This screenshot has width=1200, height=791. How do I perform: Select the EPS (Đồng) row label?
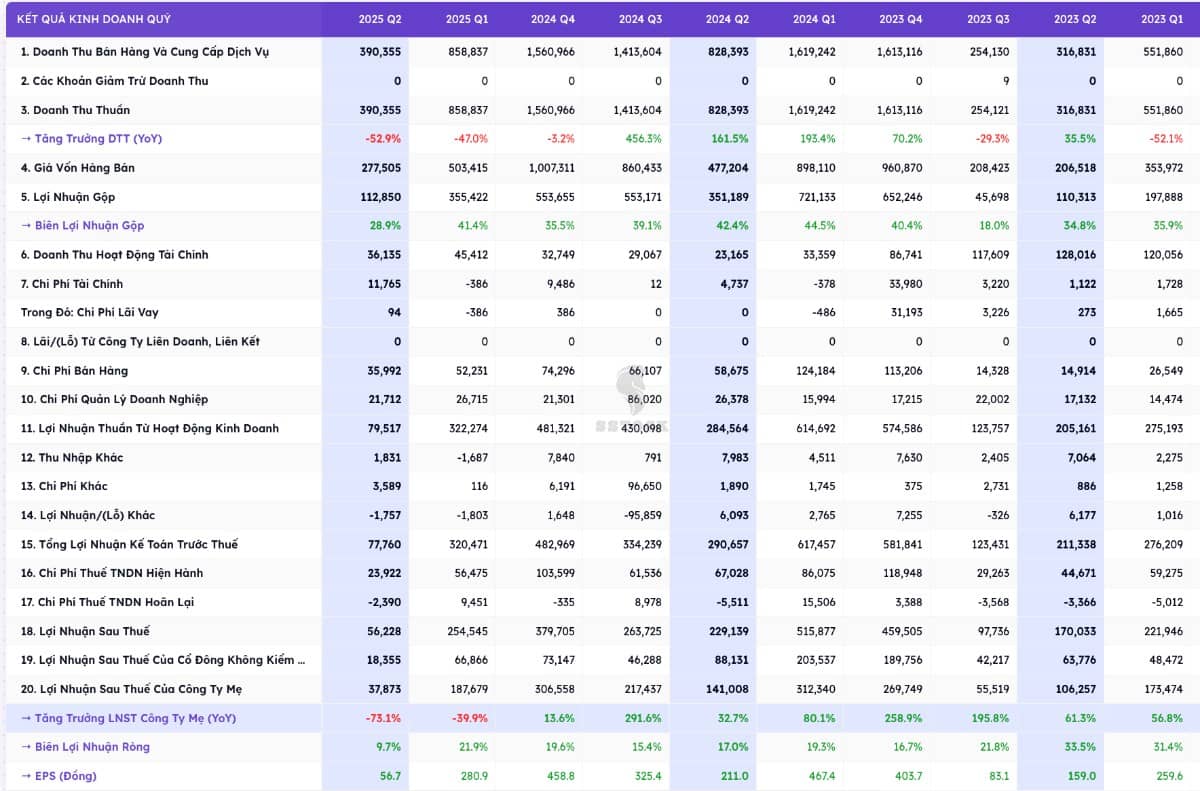(66, 776)
